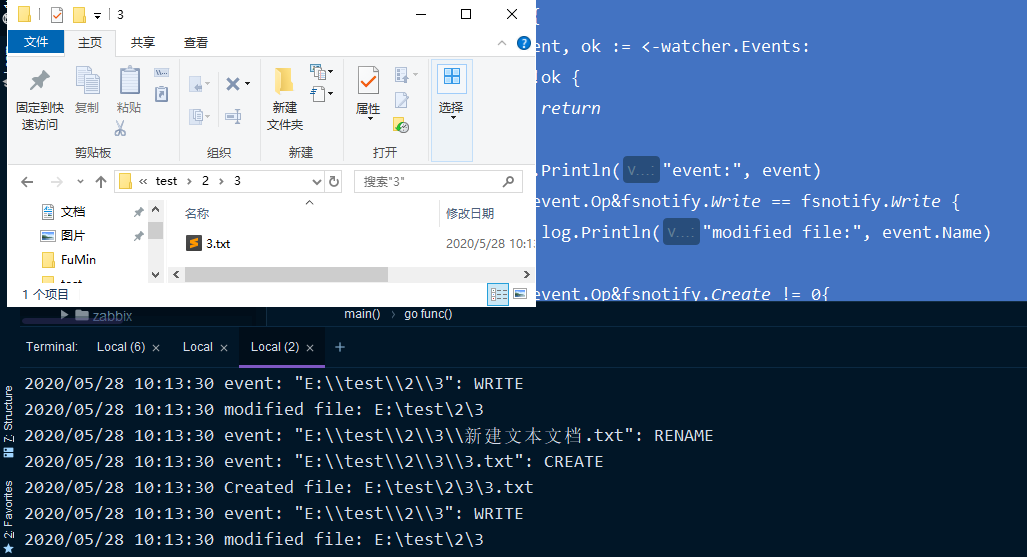
Task: Click the 'test' breadcrumb in address bar
Action: pyautogui.click(x=166, y=182)
